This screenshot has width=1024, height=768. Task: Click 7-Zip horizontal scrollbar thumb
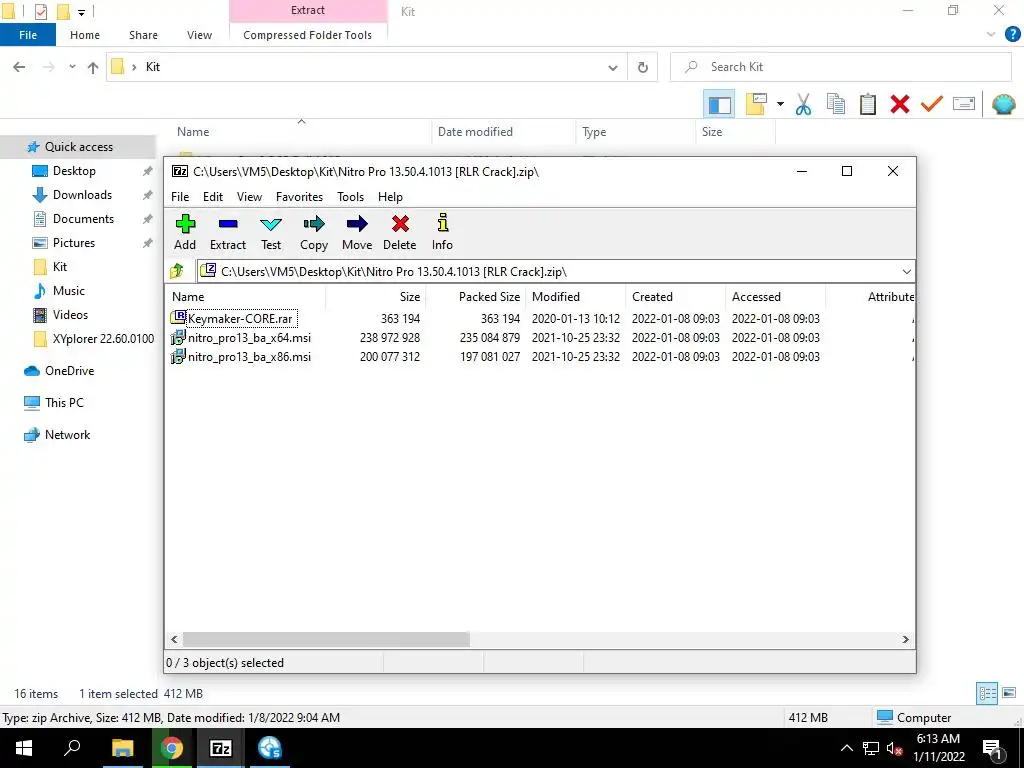coord(326,639)
